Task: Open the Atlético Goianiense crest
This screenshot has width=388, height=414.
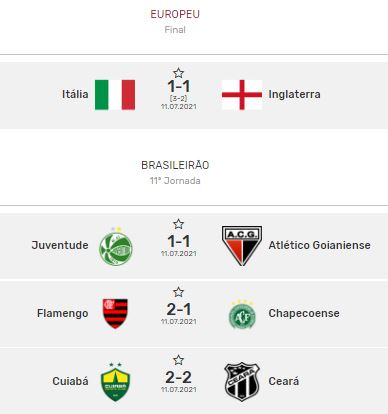Action: click(x=242, y=246)
